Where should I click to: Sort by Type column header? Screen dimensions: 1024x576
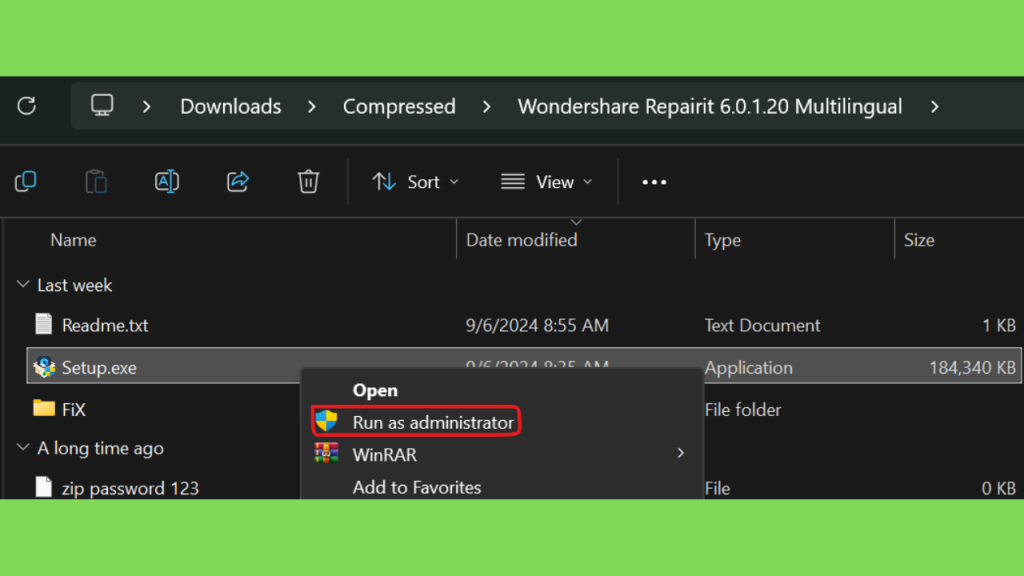click(722, 240)
